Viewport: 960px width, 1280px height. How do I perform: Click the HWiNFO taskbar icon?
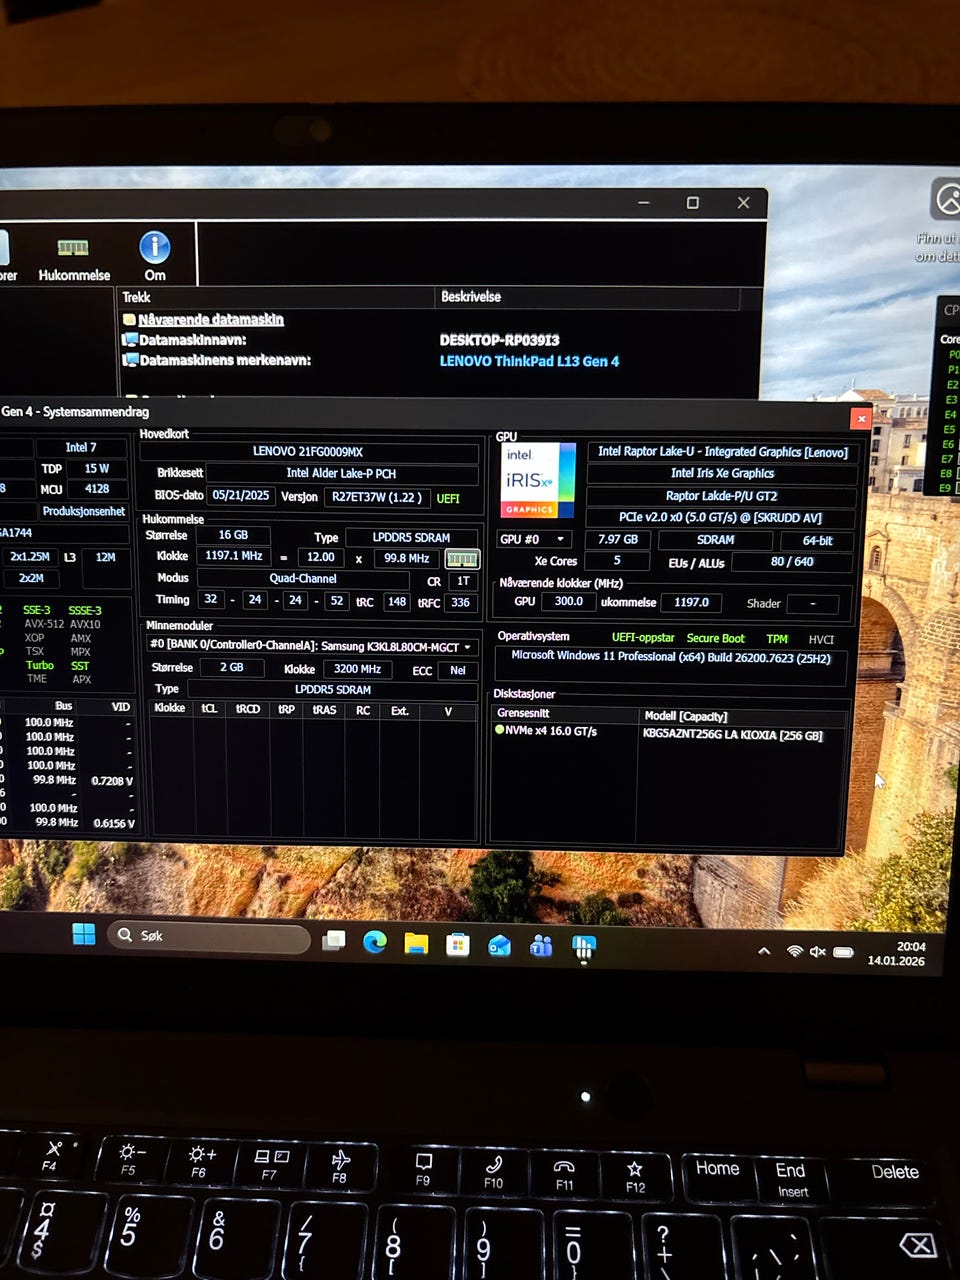(583, 946)
